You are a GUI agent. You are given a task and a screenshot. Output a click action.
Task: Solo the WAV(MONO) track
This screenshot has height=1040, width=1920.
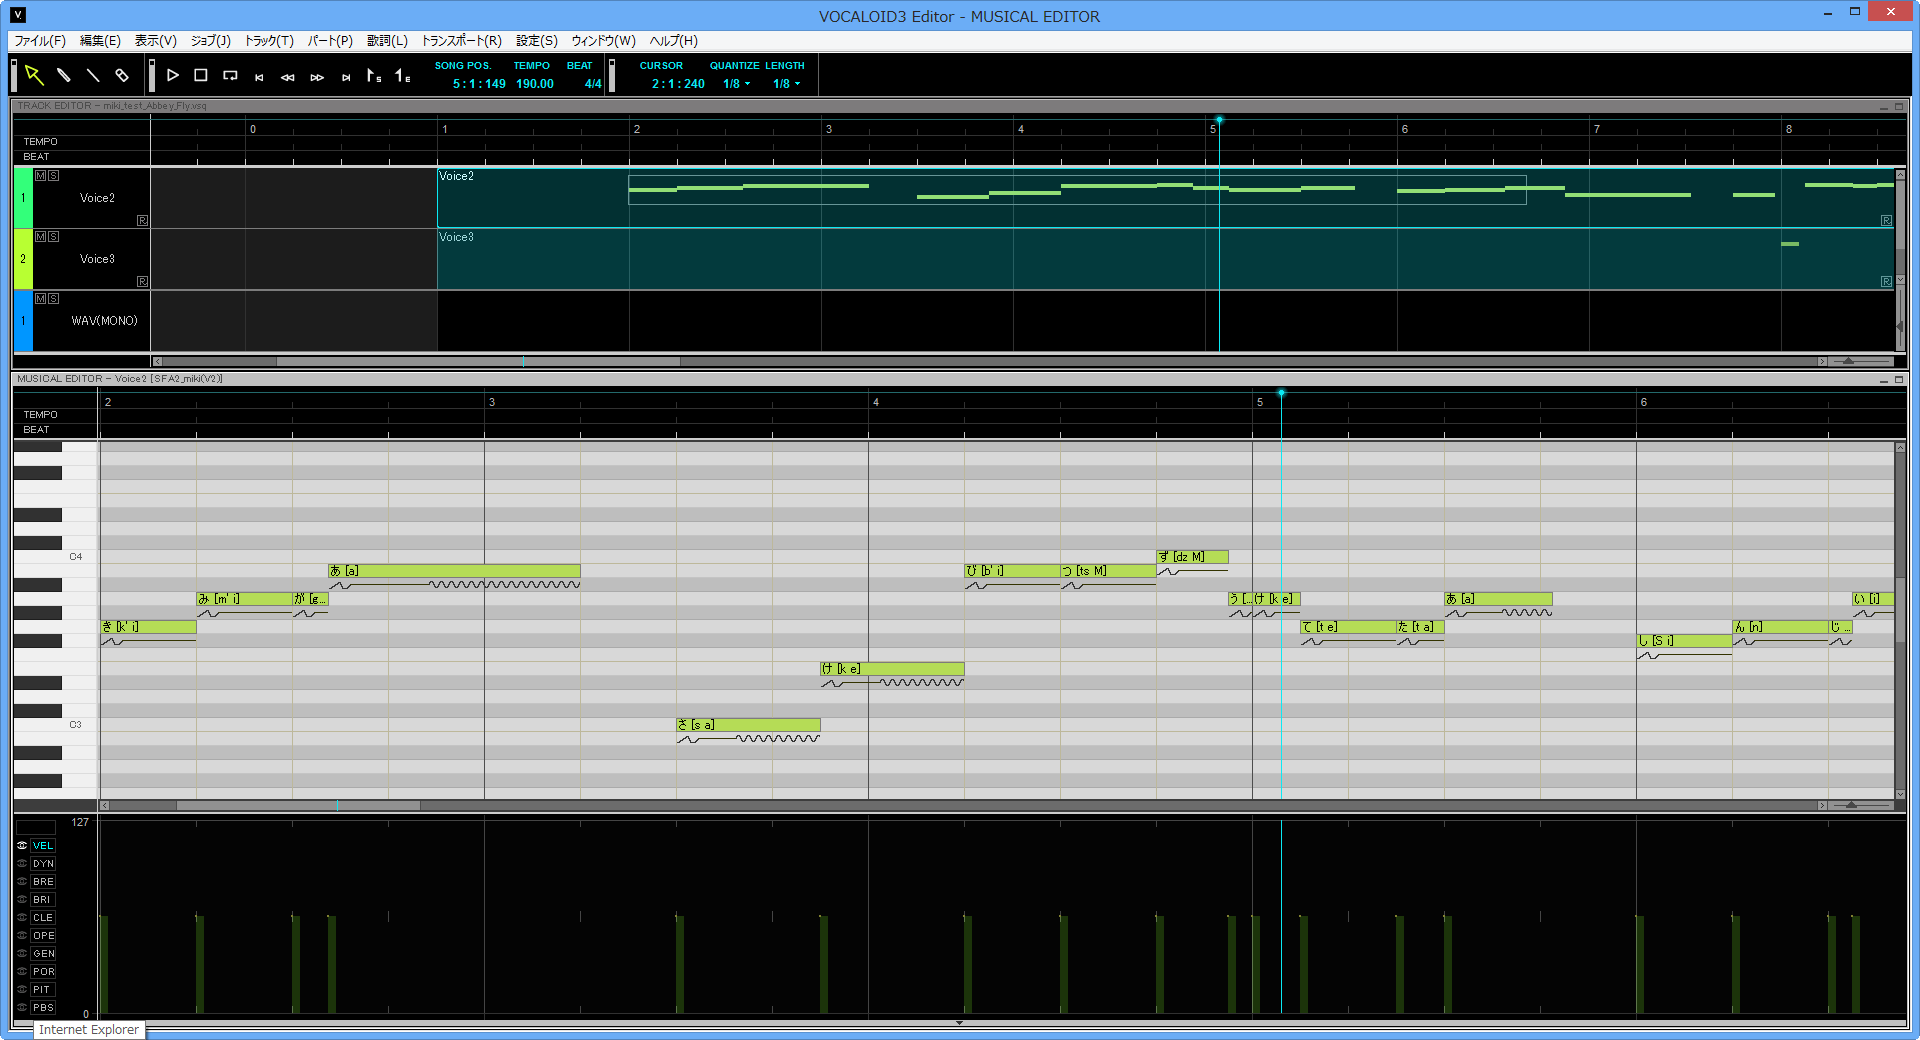pos(53,299)
